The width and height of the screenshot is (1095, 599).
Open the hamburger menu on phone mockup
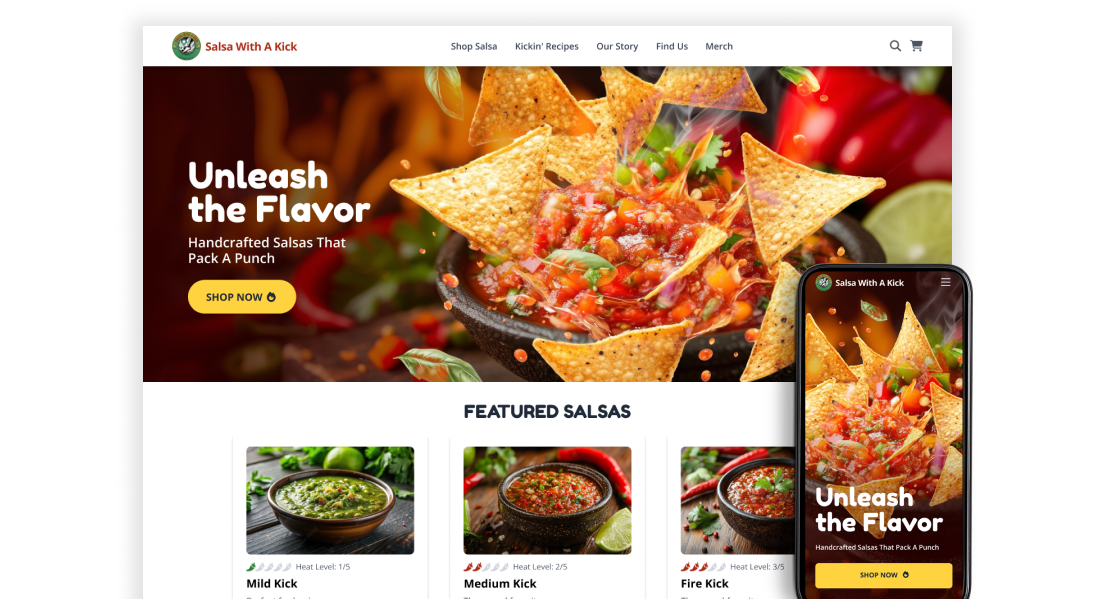[945, 282]
